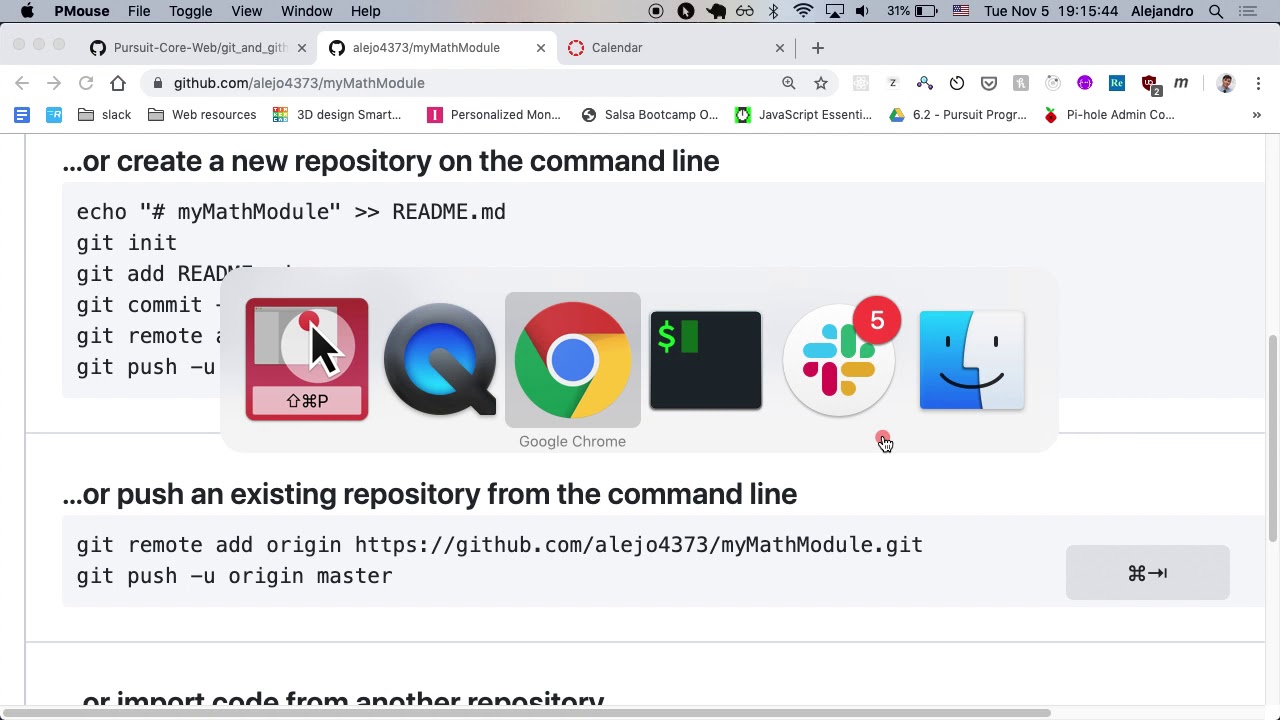Select Finder in app switcher
This screenshot has width=1280, height=720.
pos(972,360)
